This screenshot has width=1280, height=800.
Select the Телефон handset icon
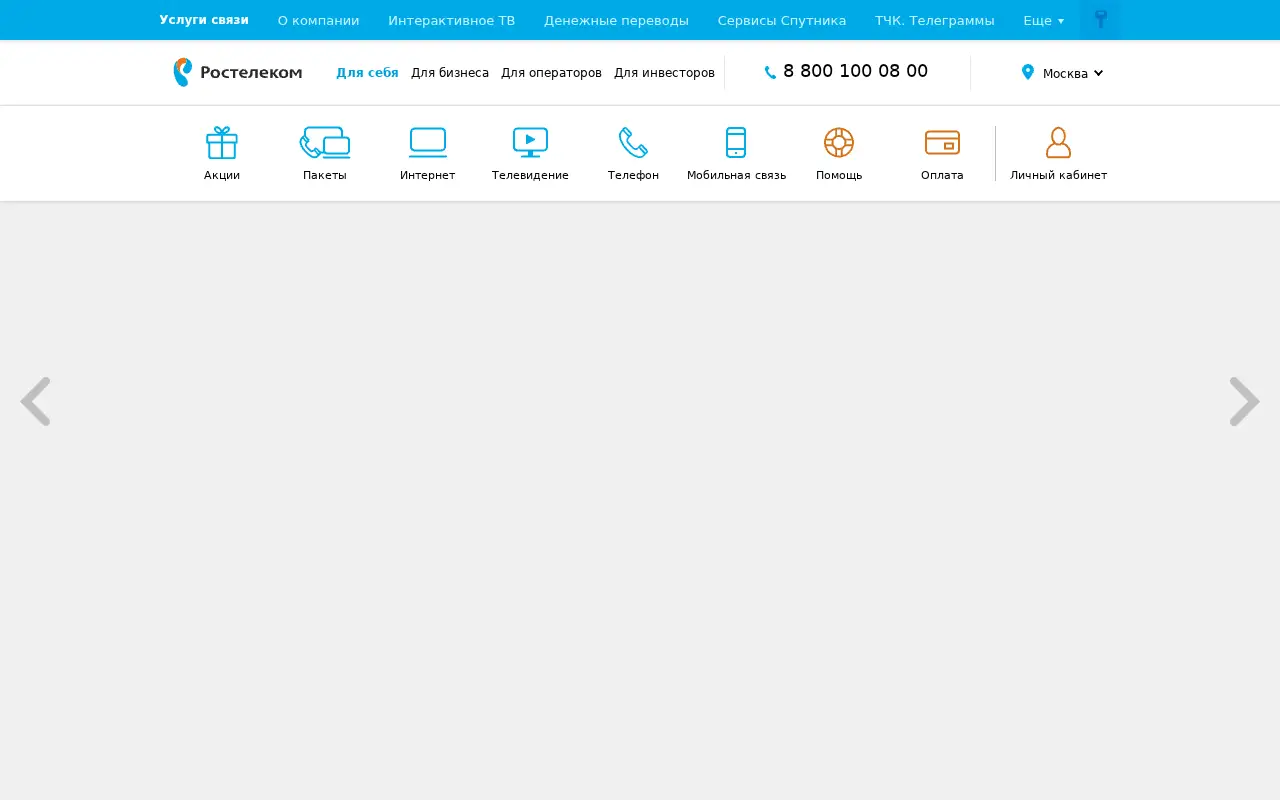[633, 143]
